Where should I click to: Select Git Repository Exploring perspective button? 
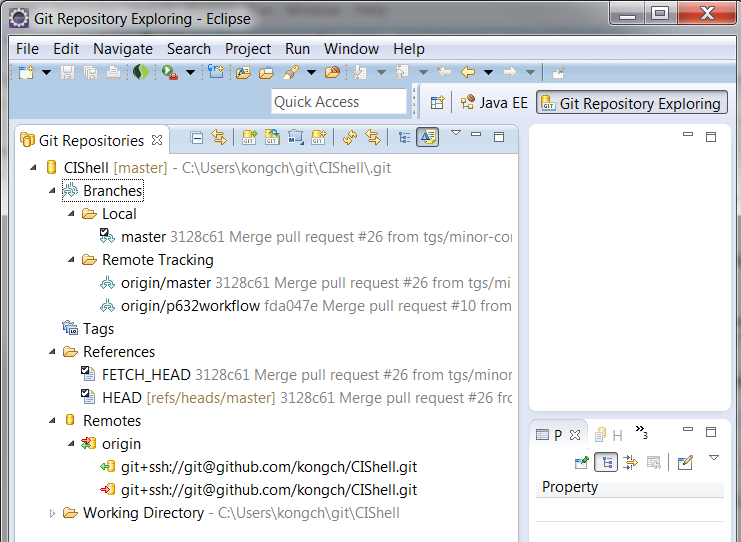point(632,103)
